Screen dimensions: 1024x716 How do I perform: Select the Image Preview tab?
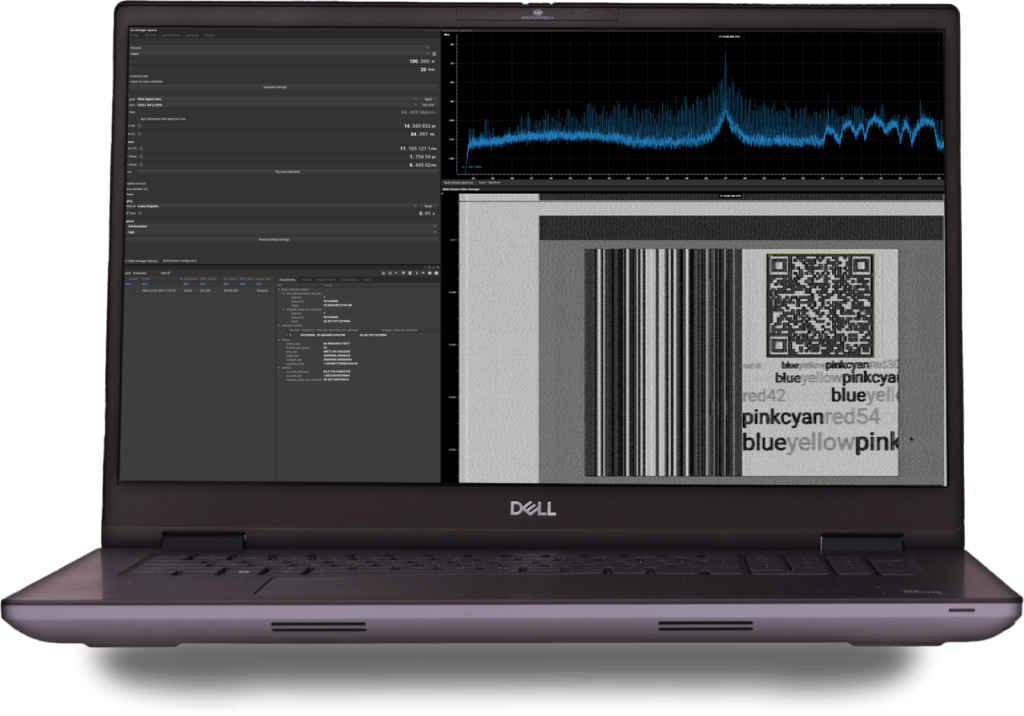(326, 280)
